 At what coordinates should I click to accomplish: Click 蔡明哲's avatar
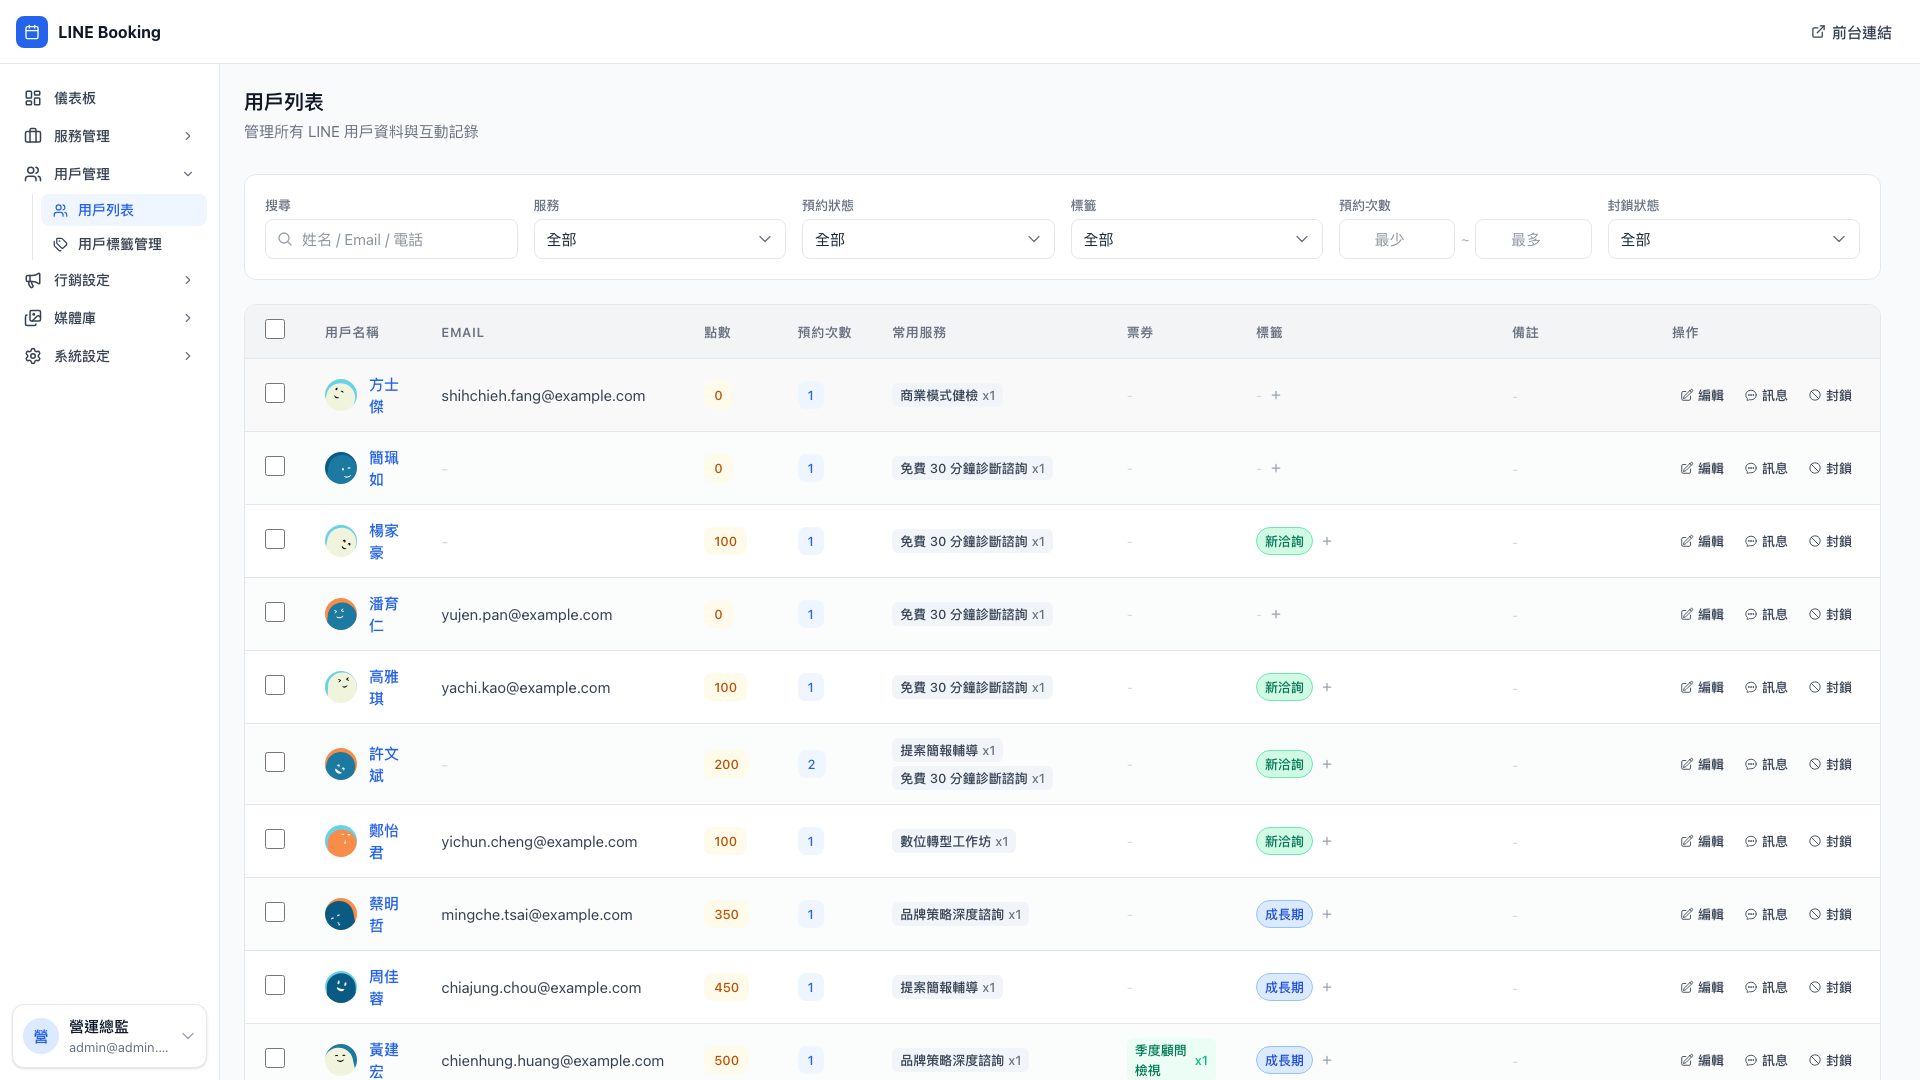coord(341,914)
